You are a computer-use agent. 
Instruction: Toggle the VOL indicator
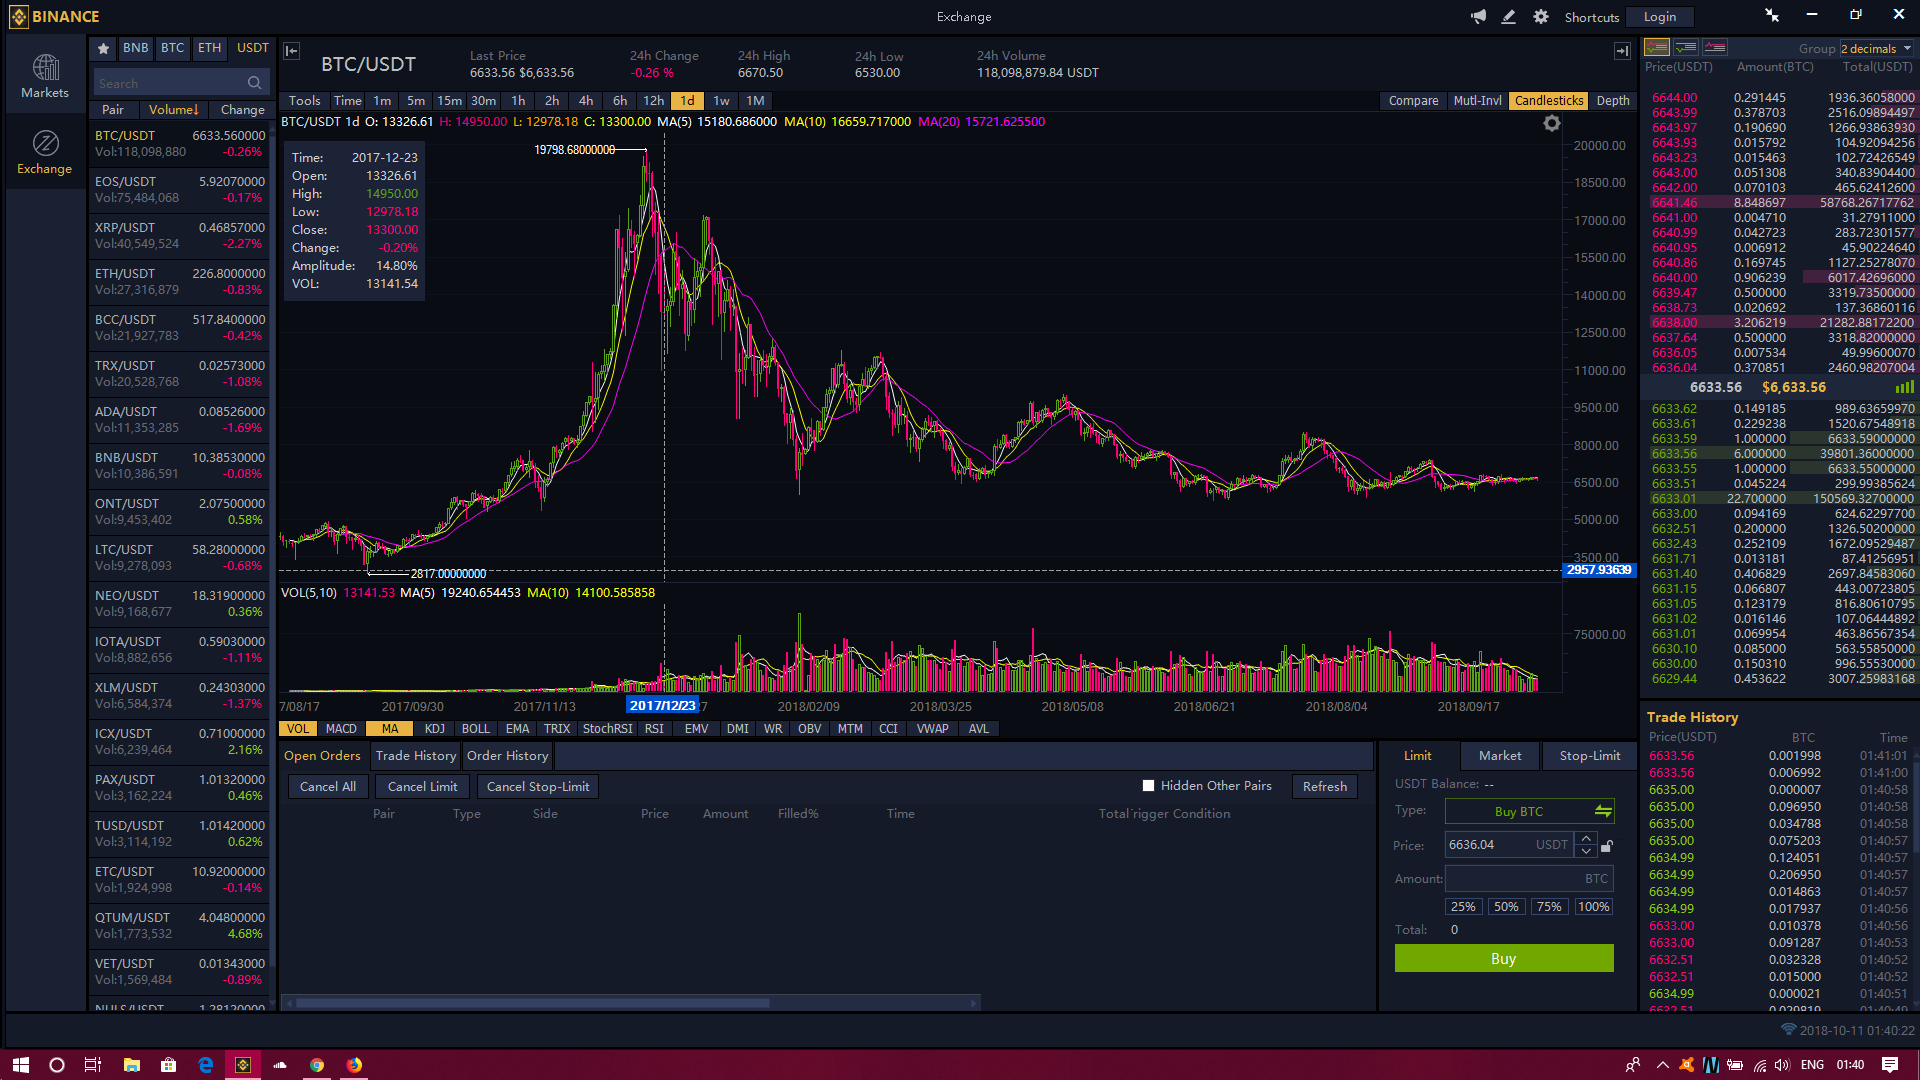point(298,729)
